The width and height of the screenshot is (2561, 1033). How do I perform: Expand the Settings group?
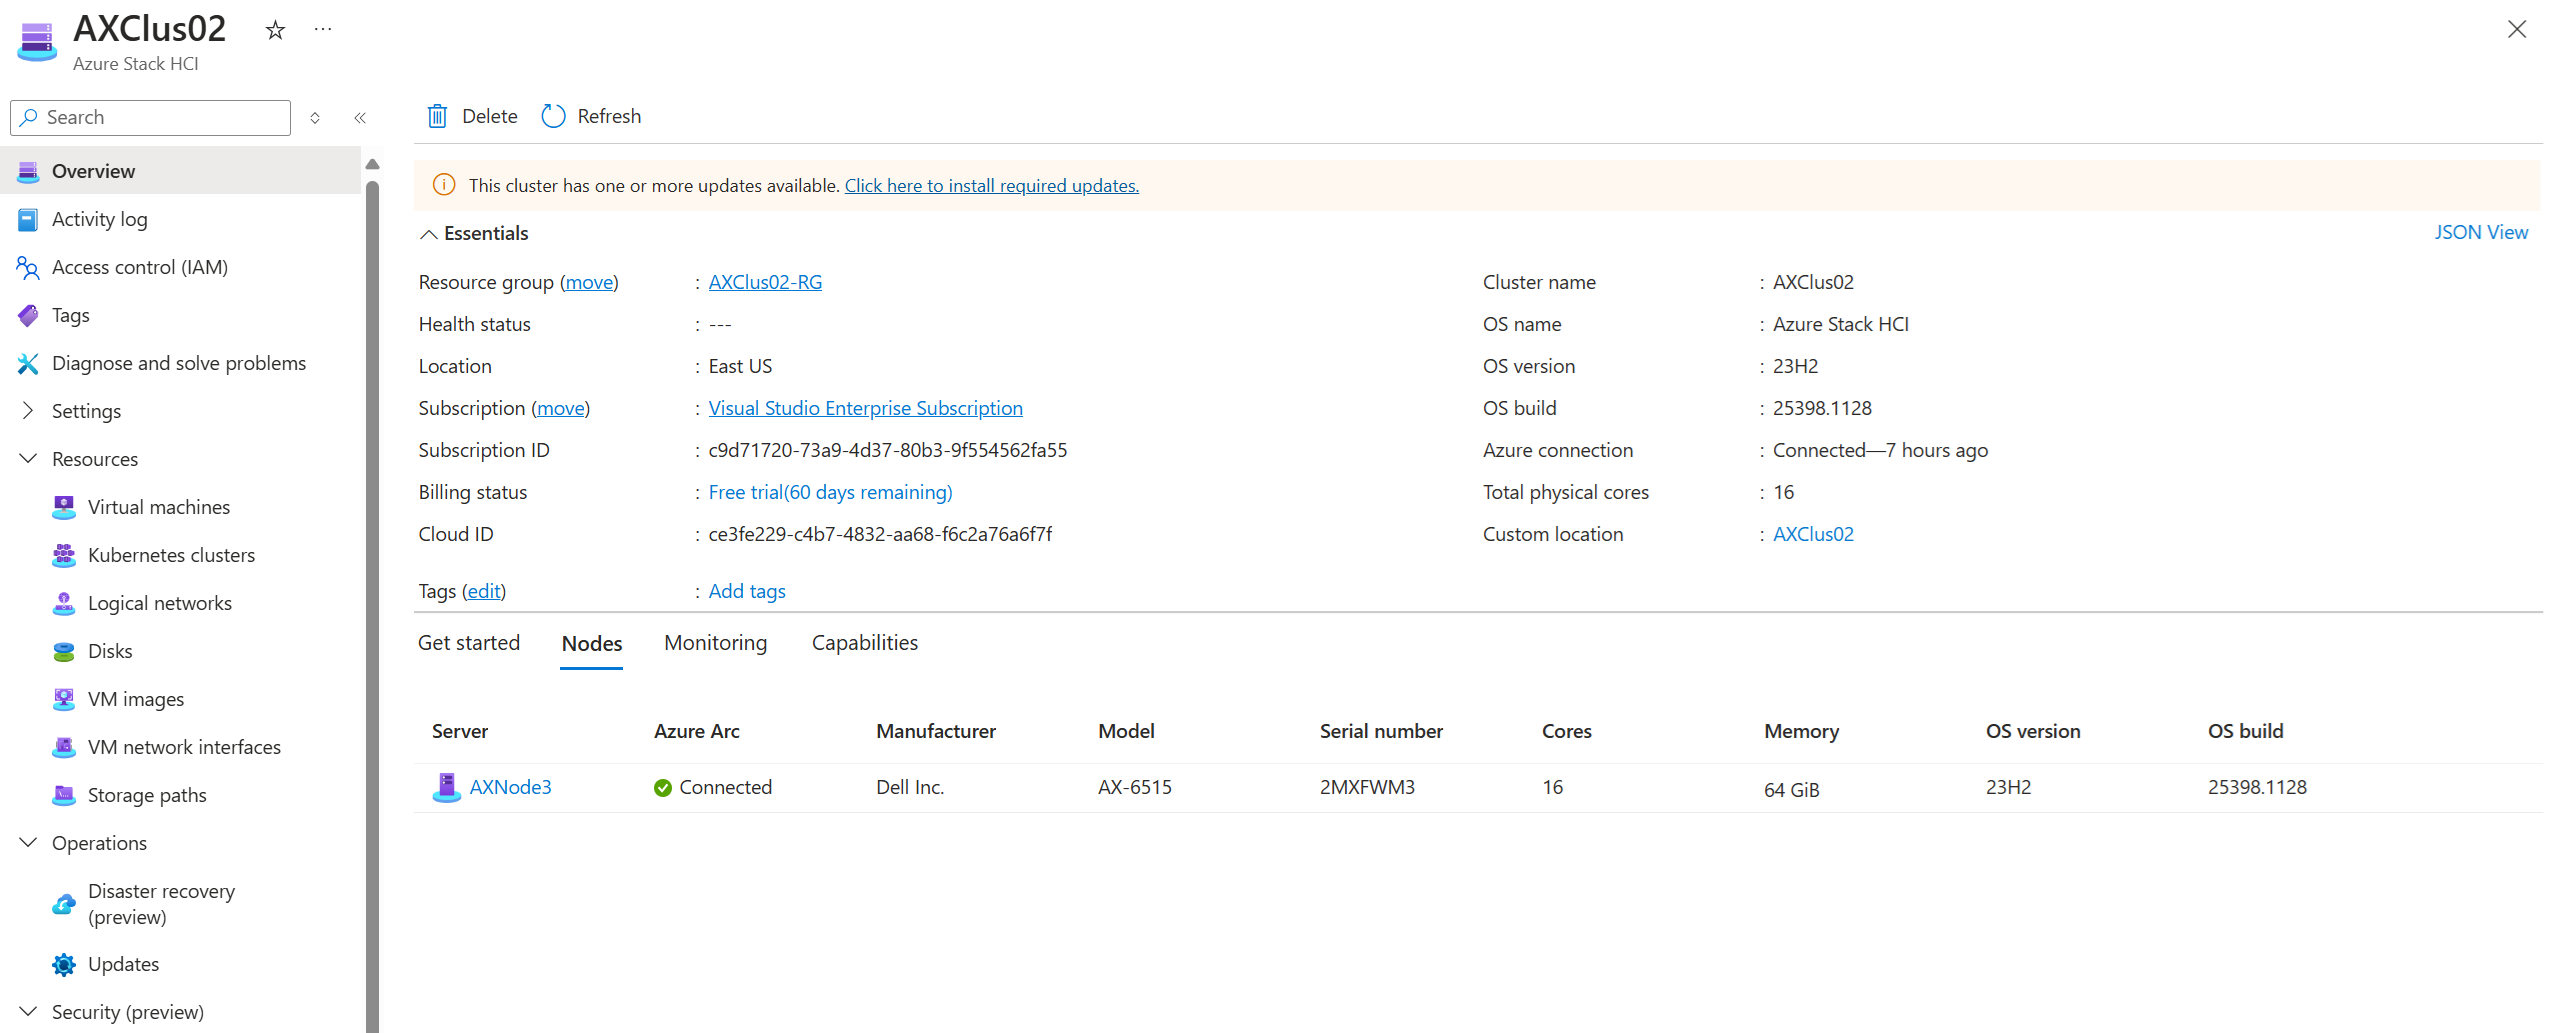[x=28, y=411]
